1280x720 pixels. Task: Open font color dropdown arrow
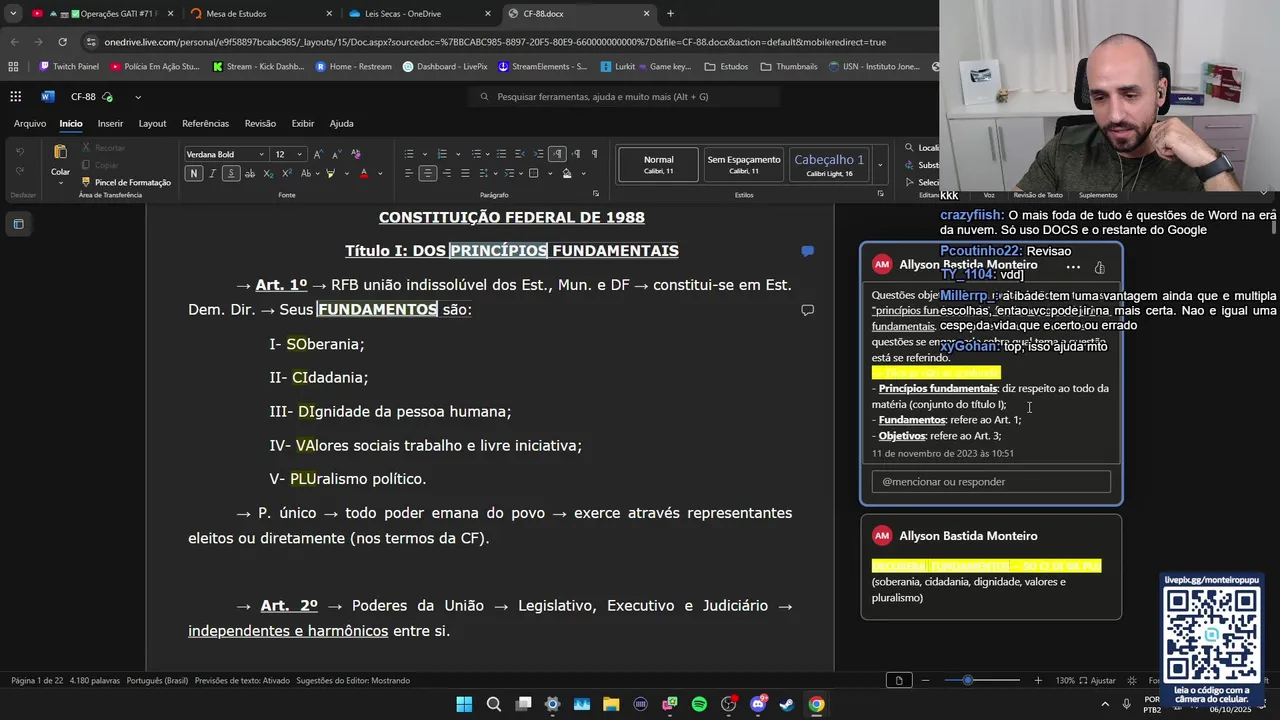point(380,173)
